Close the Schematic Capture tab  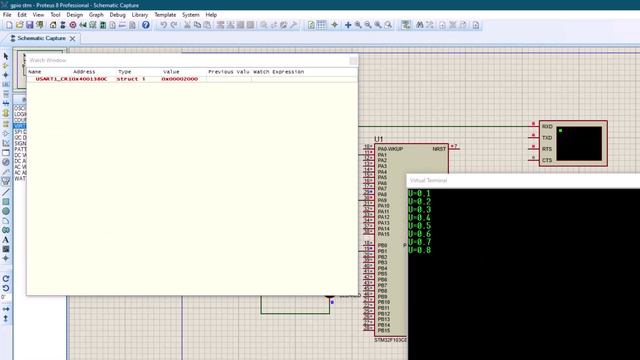click(73, 38)
